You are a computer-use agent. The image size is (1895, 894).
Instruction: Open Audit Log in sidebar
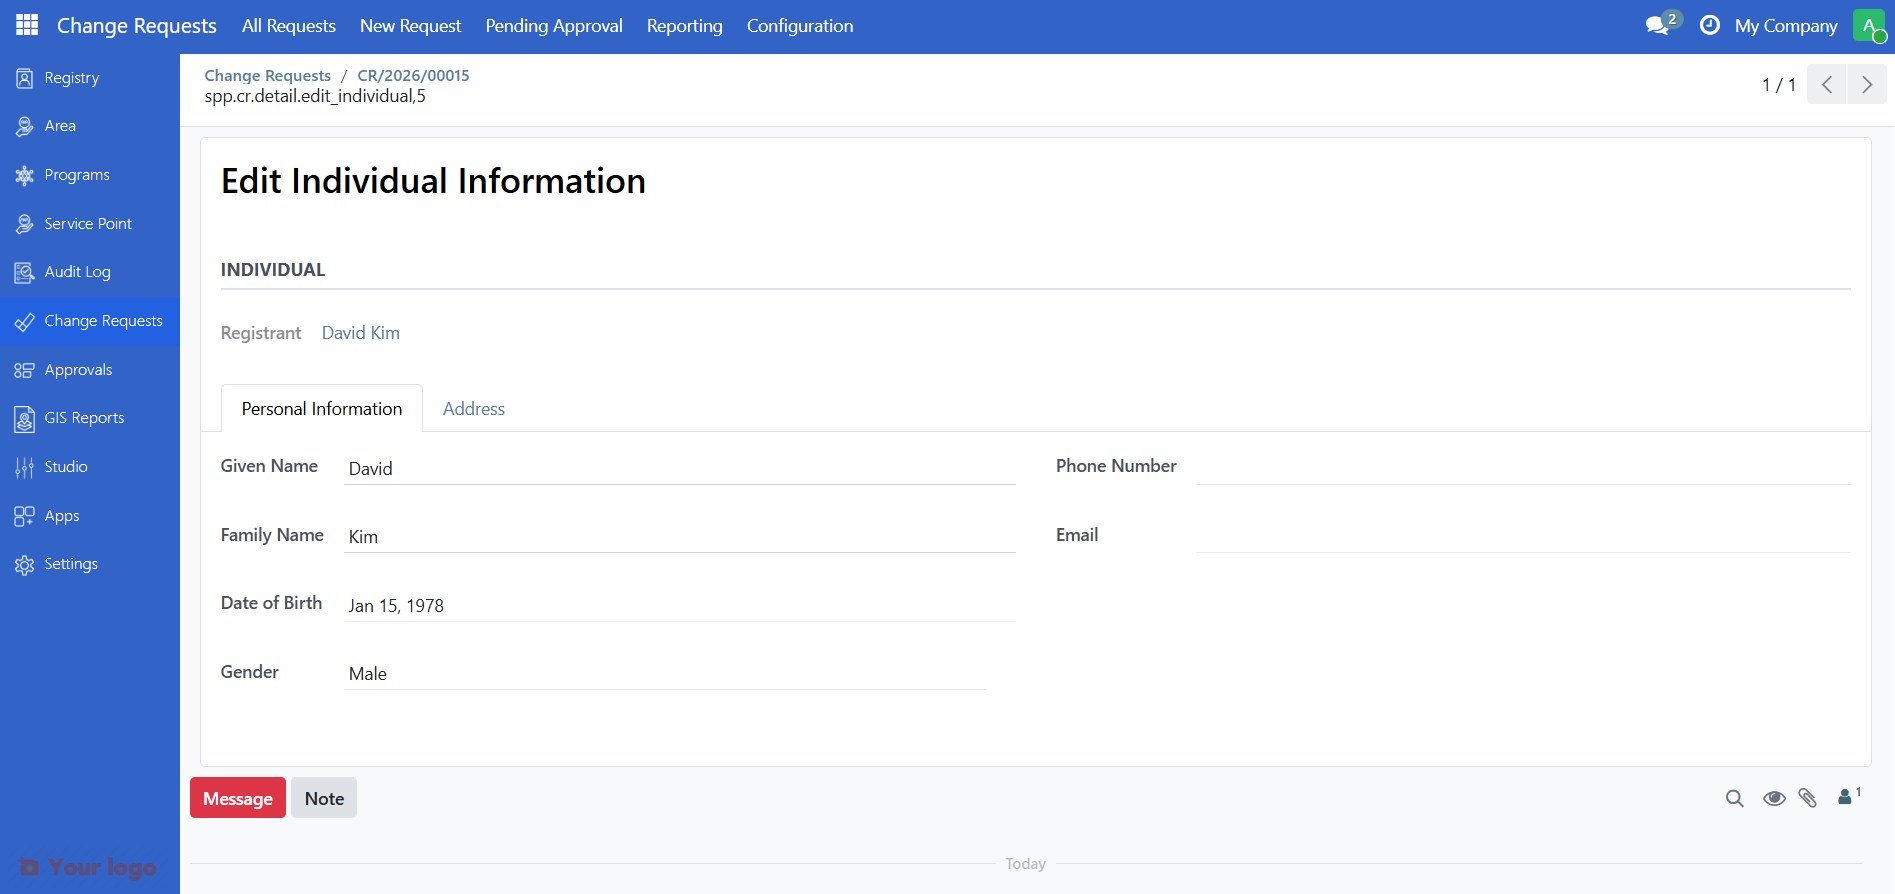[x=77, y=272]
